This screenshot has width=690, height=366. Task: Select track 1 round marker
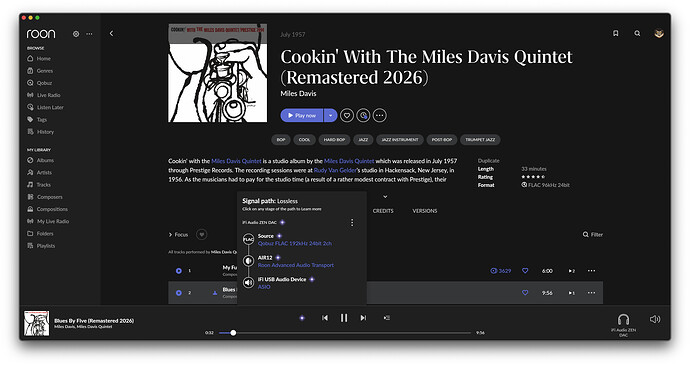click(x=179, y=271)
